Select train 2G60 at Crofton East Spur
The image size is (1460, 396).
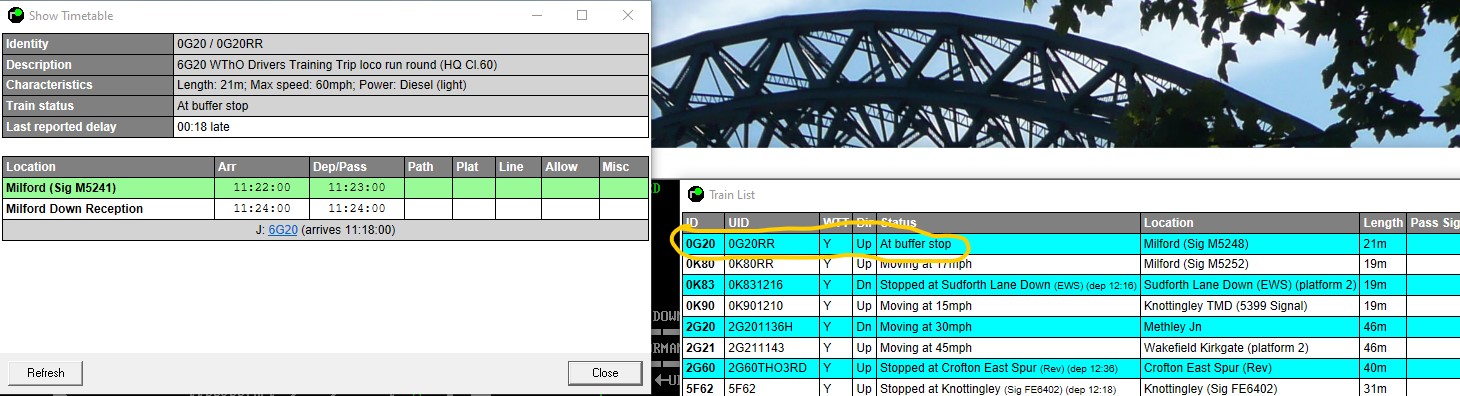pyautogui.click(x=1071, y=369)
